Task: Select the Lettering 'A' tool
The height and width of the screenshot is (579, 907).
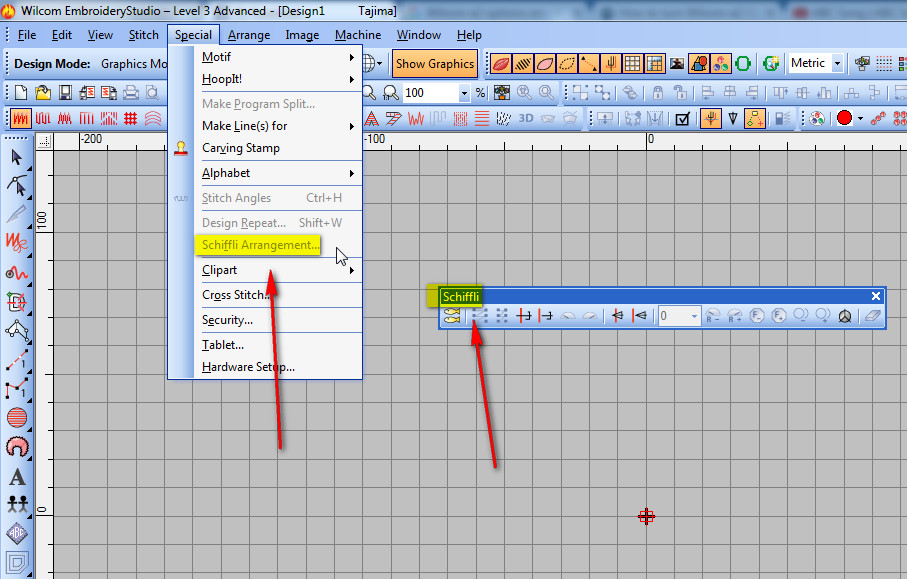Action: [x=17, y=477]
